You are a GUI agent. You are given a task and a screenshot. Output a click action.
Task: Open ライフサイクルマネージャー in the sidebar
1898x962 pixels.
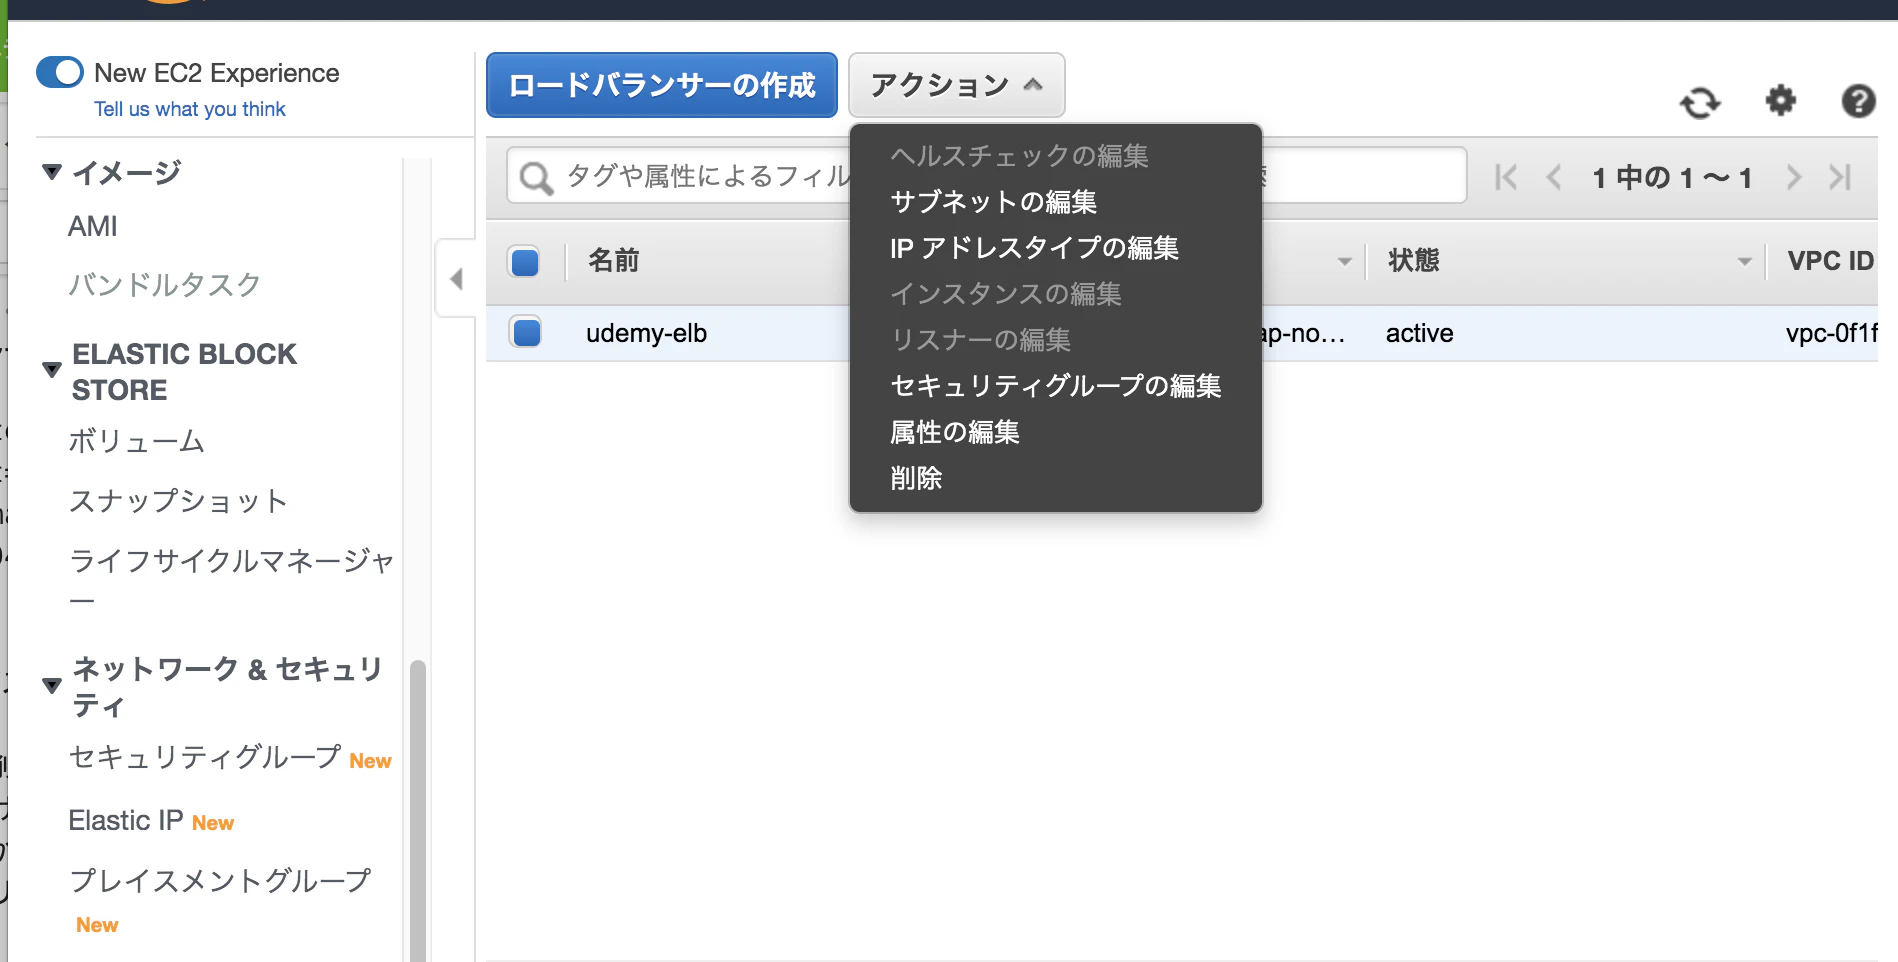point(232,579)
